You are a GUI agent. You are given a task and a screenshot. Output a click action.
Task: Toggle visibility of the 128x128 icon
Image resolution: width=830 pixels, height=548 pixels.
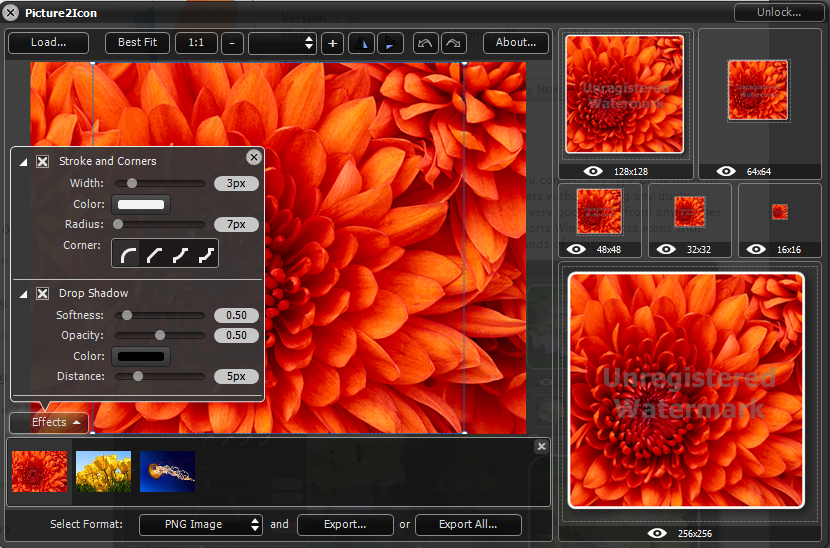[593, 171]
